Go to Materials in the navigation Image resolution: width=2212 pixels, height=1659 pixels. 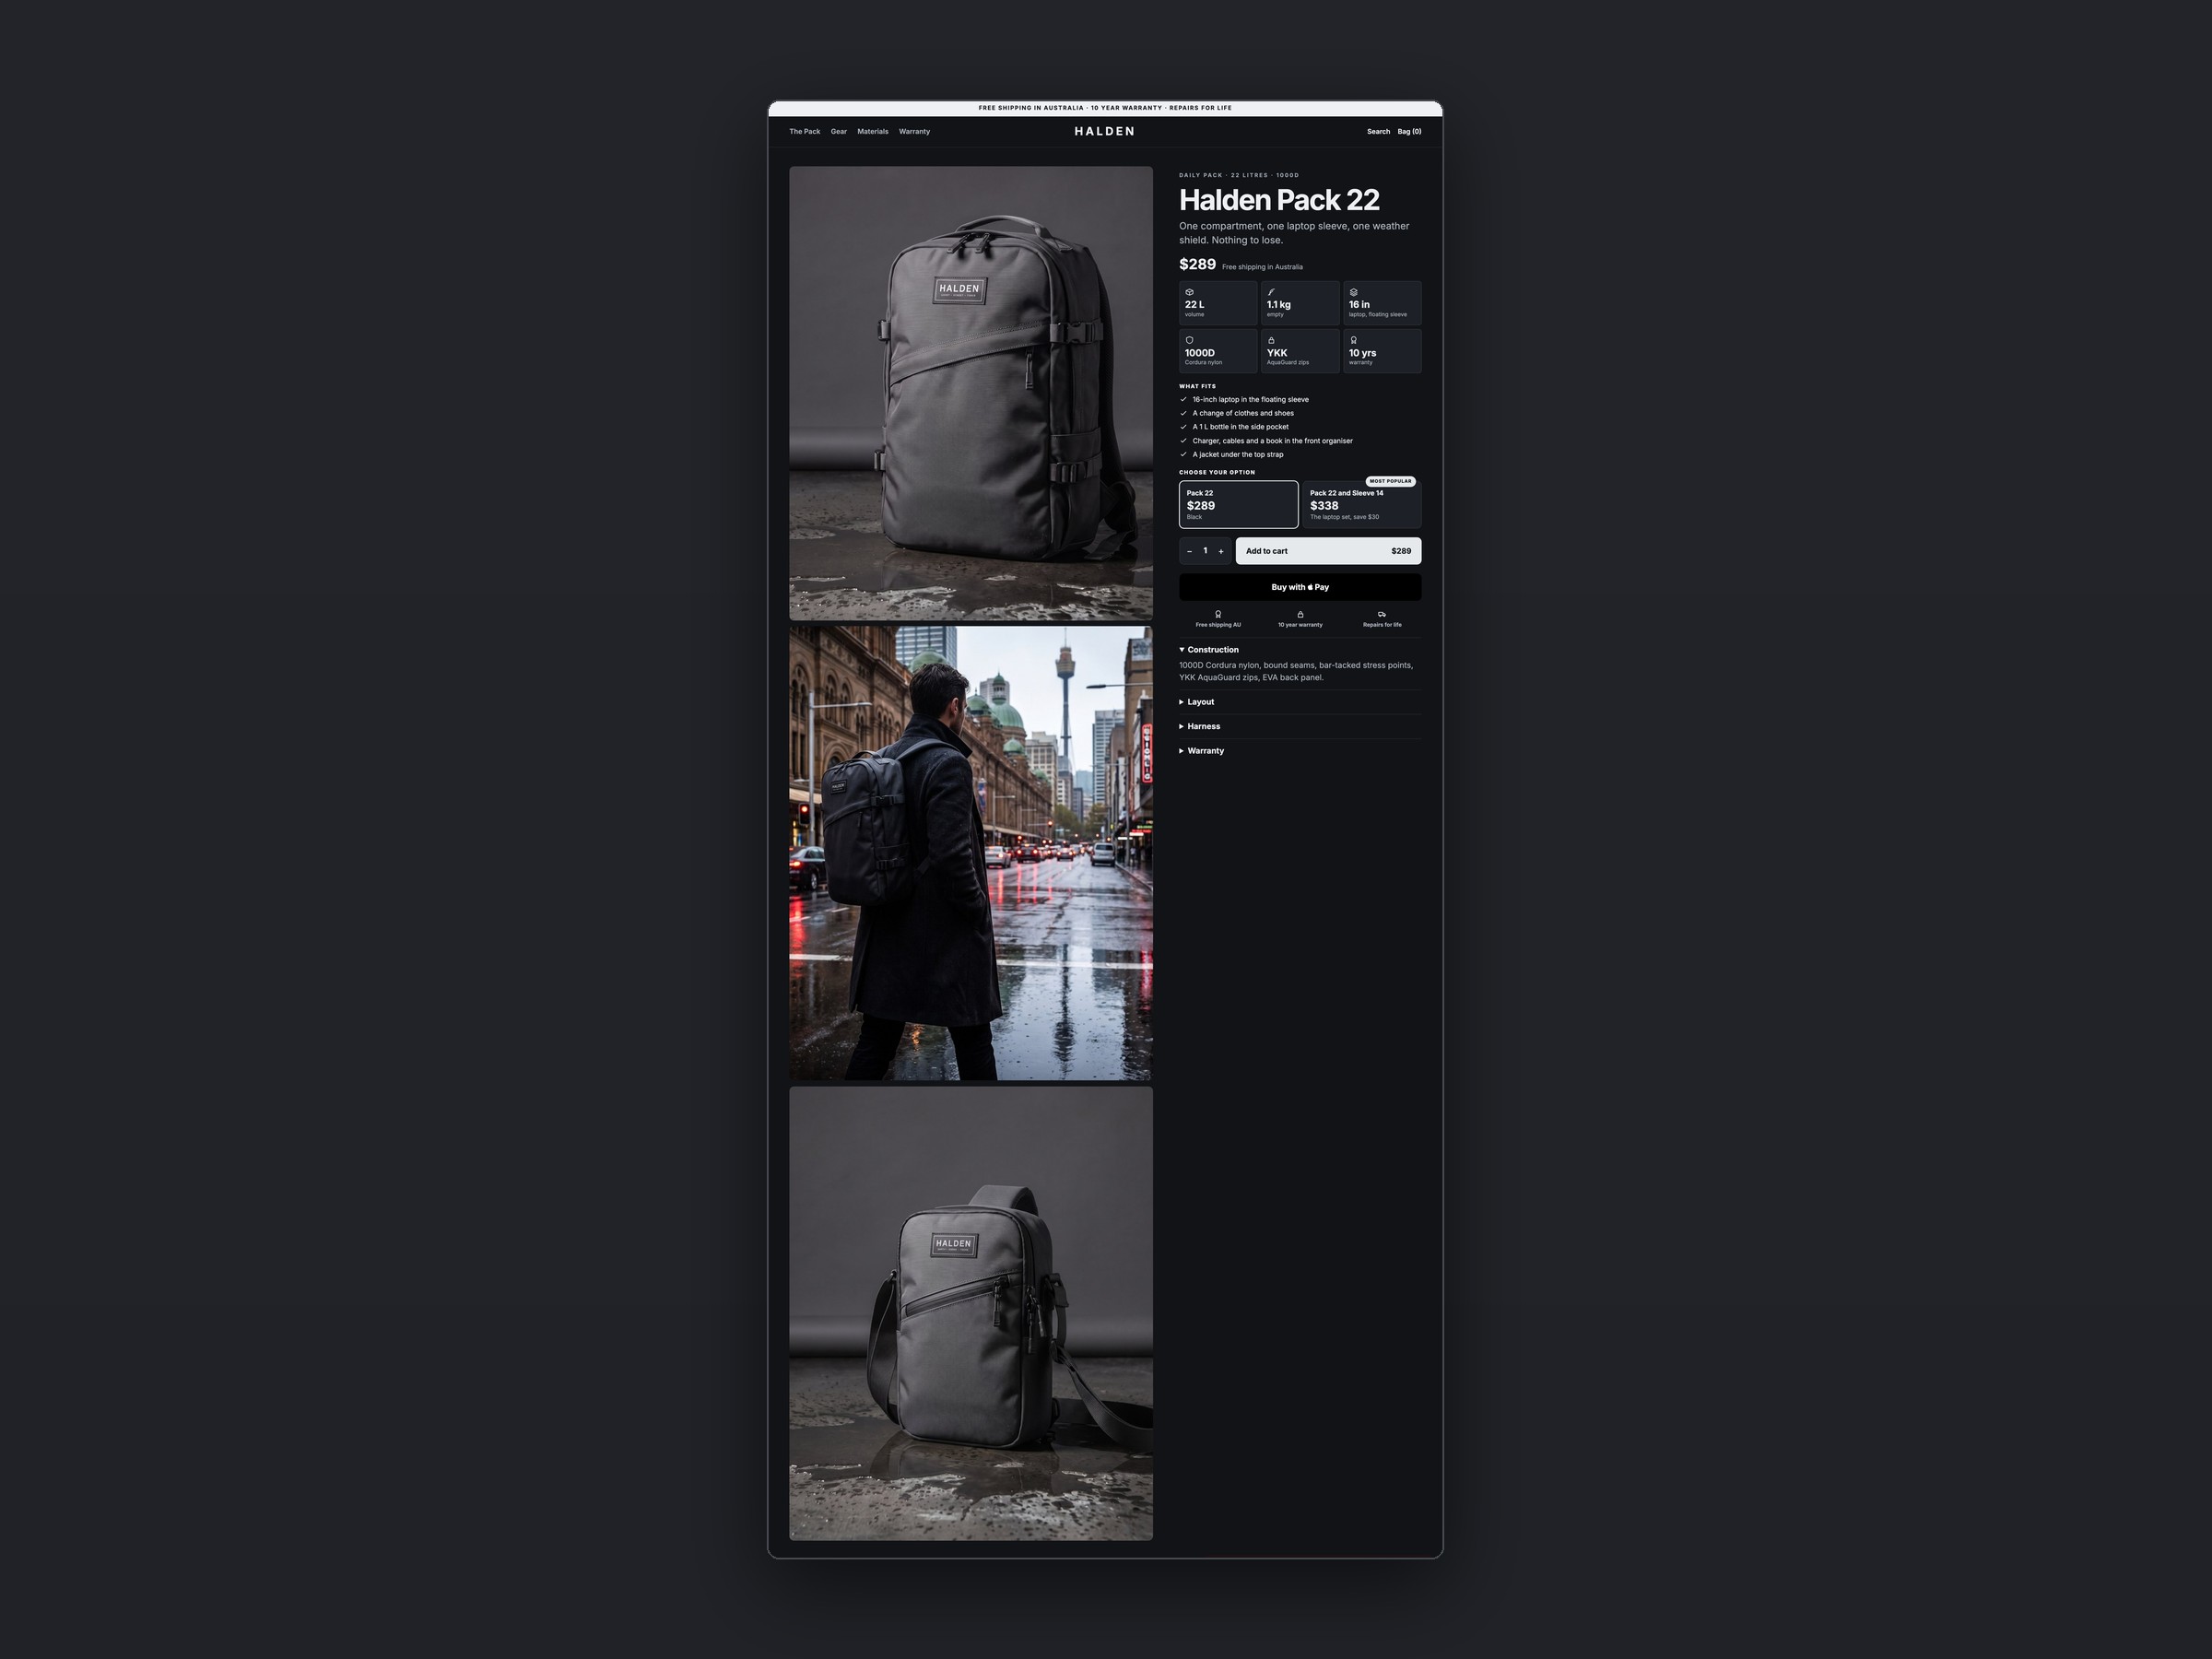coord(873,132)
